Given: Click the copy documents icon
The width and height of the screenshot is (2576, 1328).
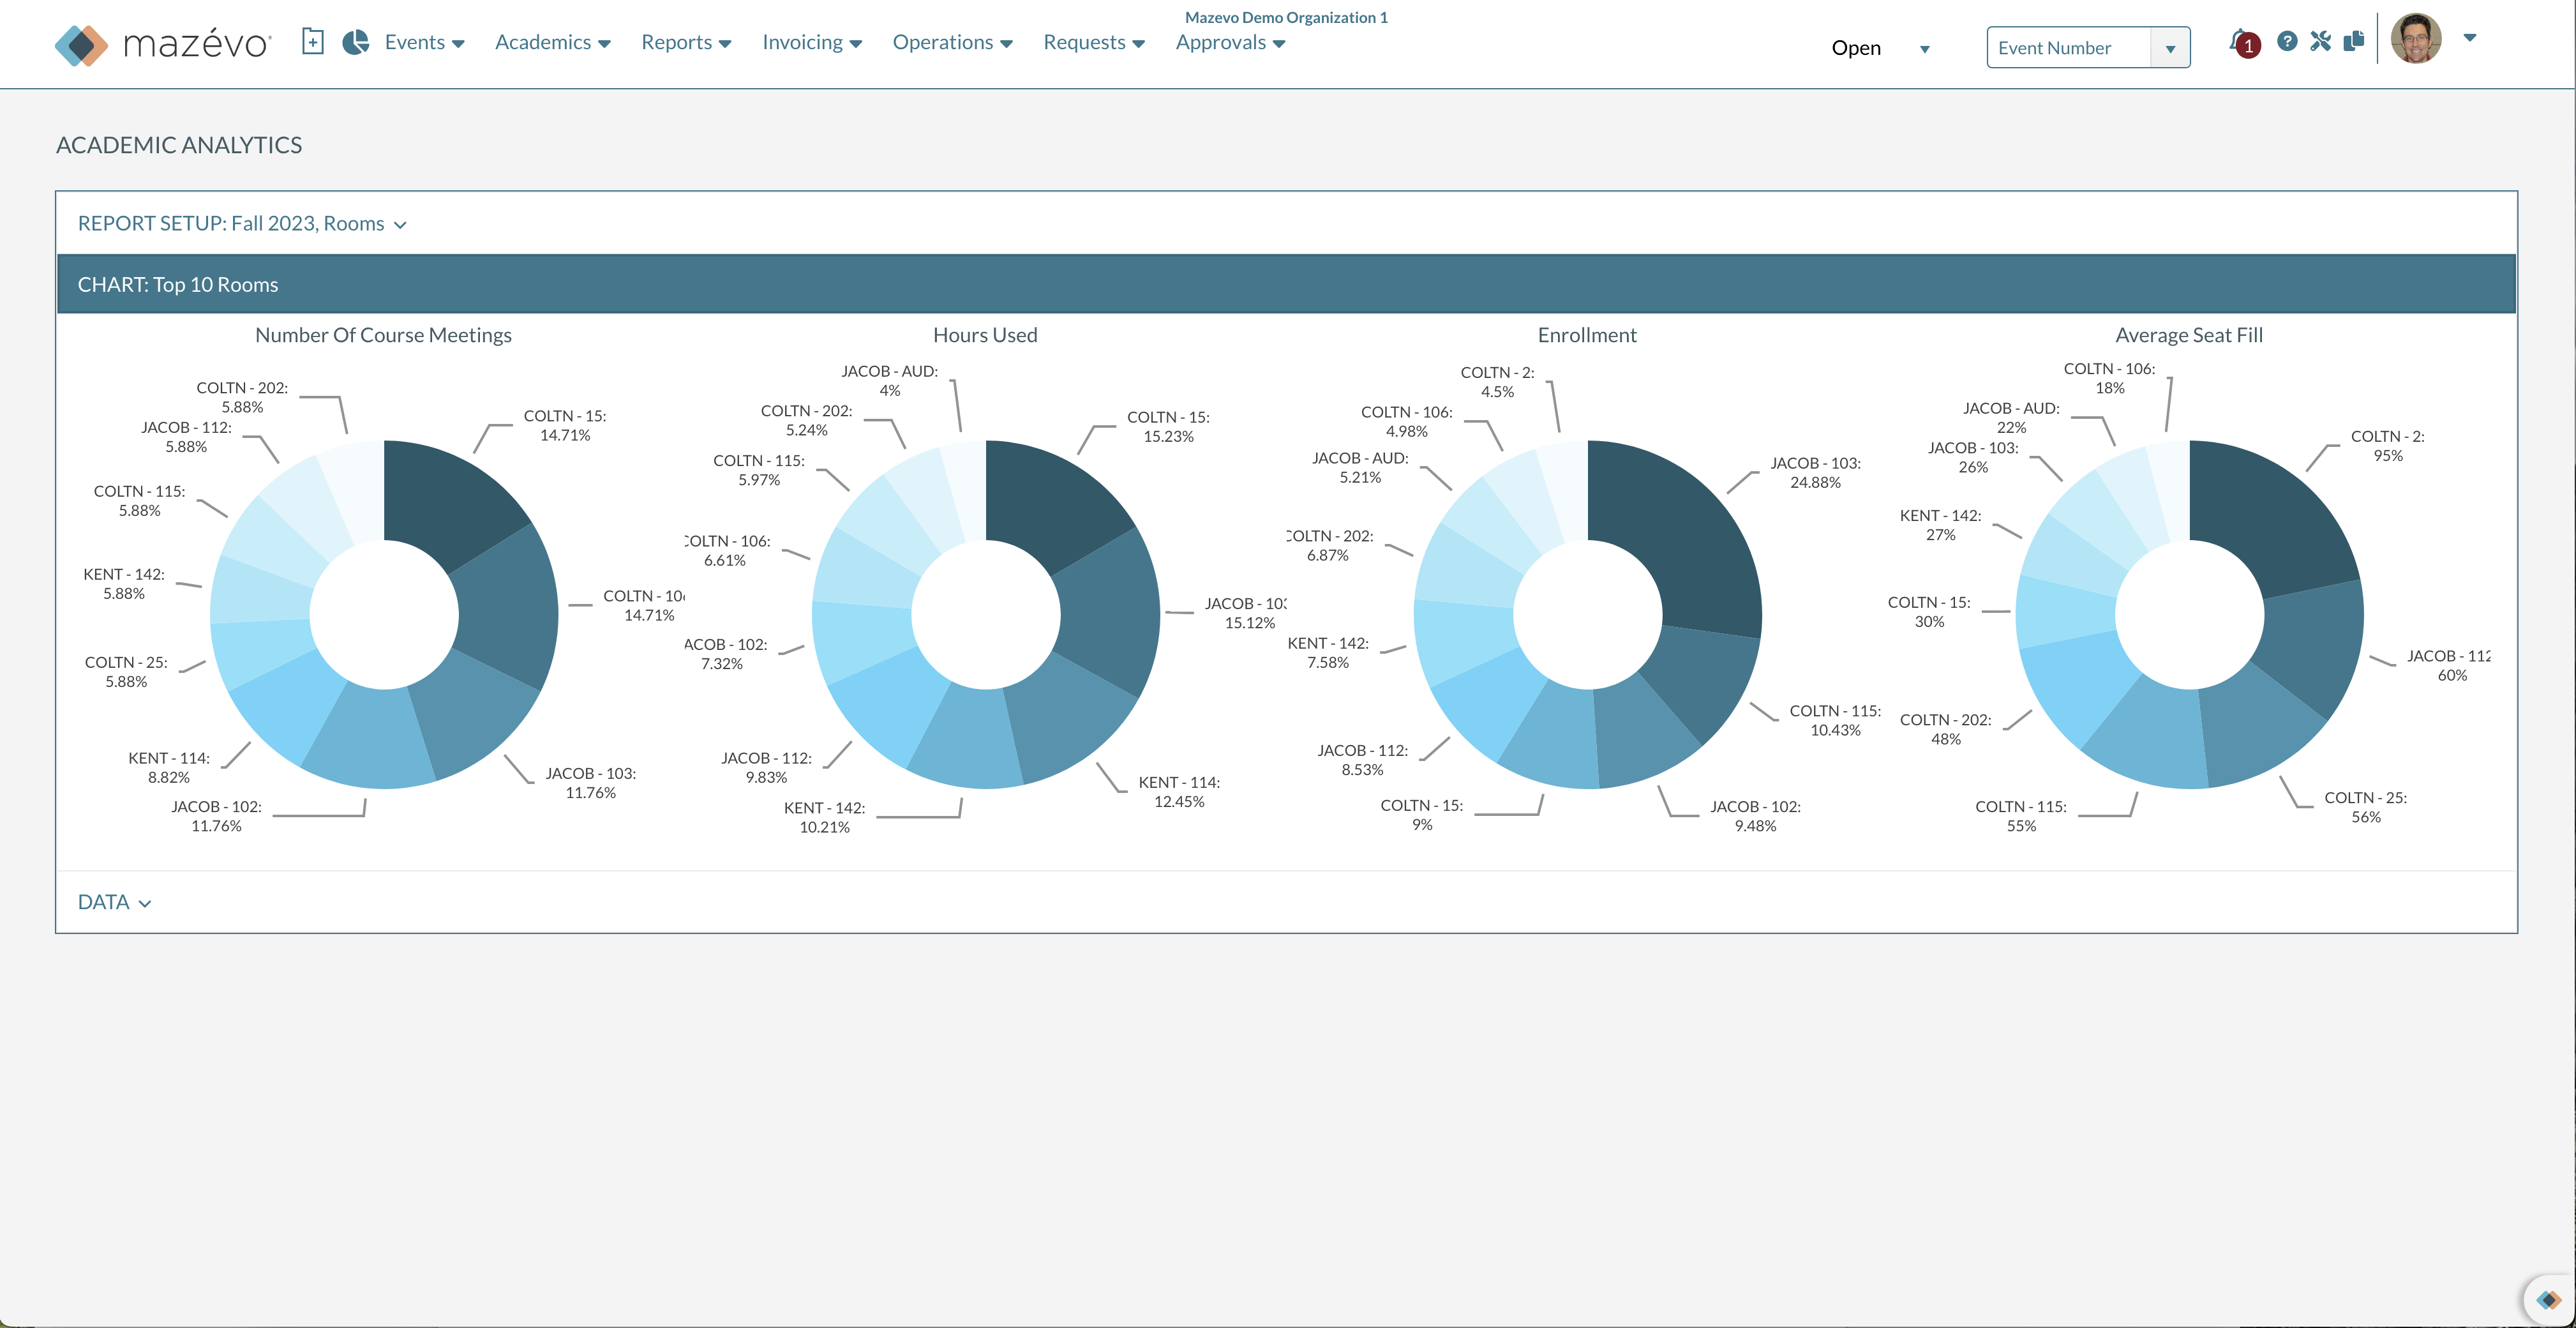Looking at the screenshot, I should point(2355,41).
